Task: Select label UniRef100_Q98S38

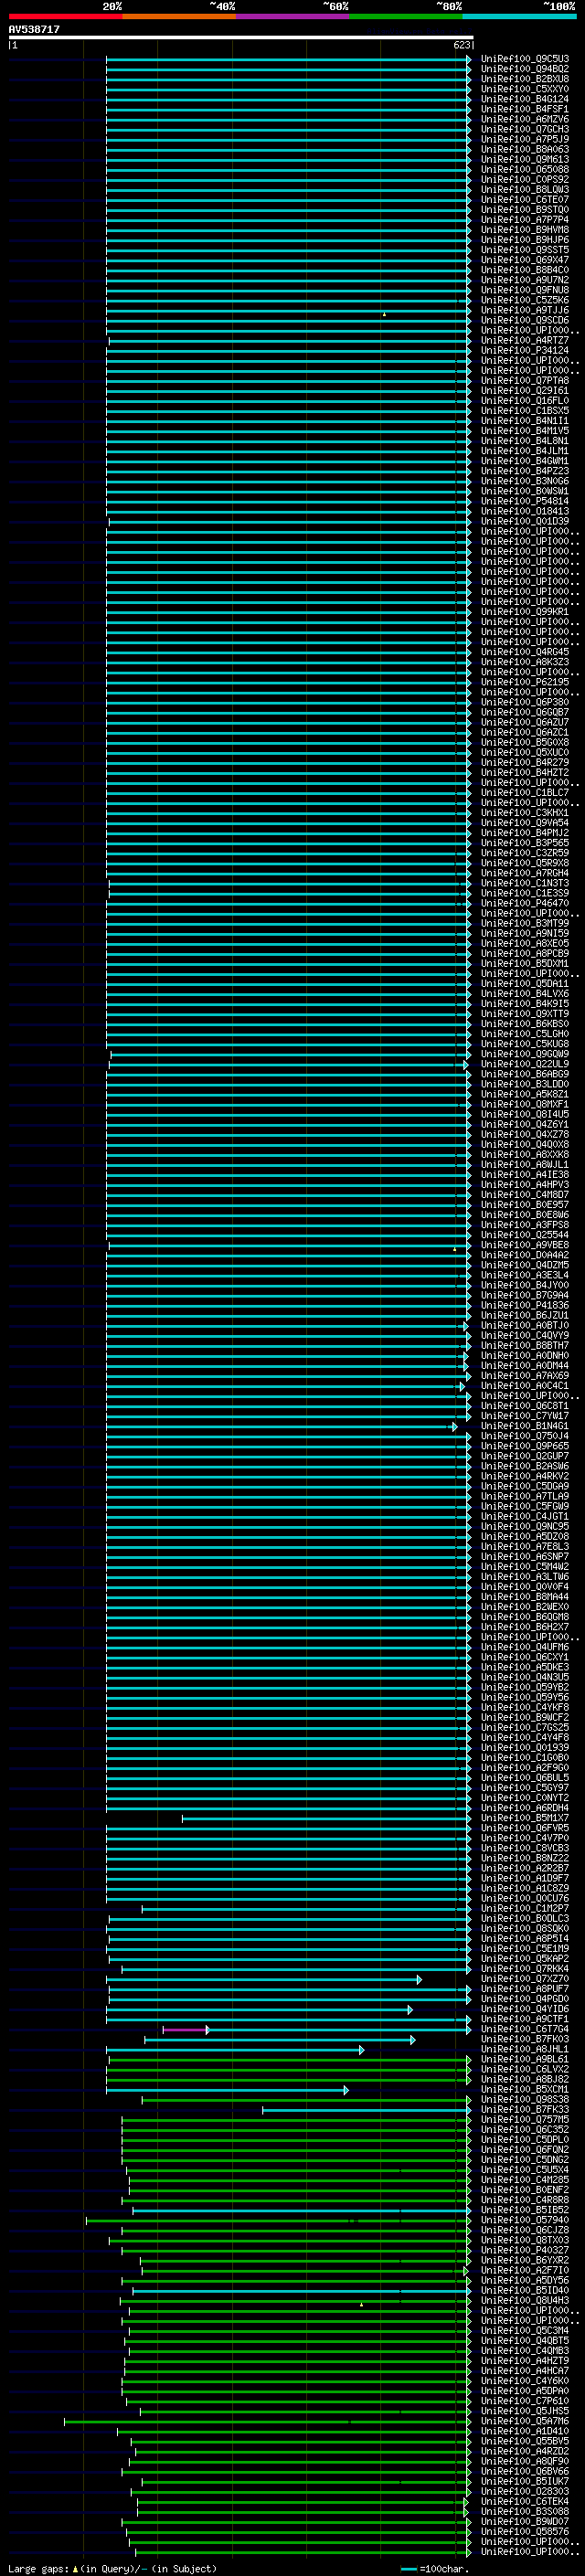Action: tap(524, 2100)
